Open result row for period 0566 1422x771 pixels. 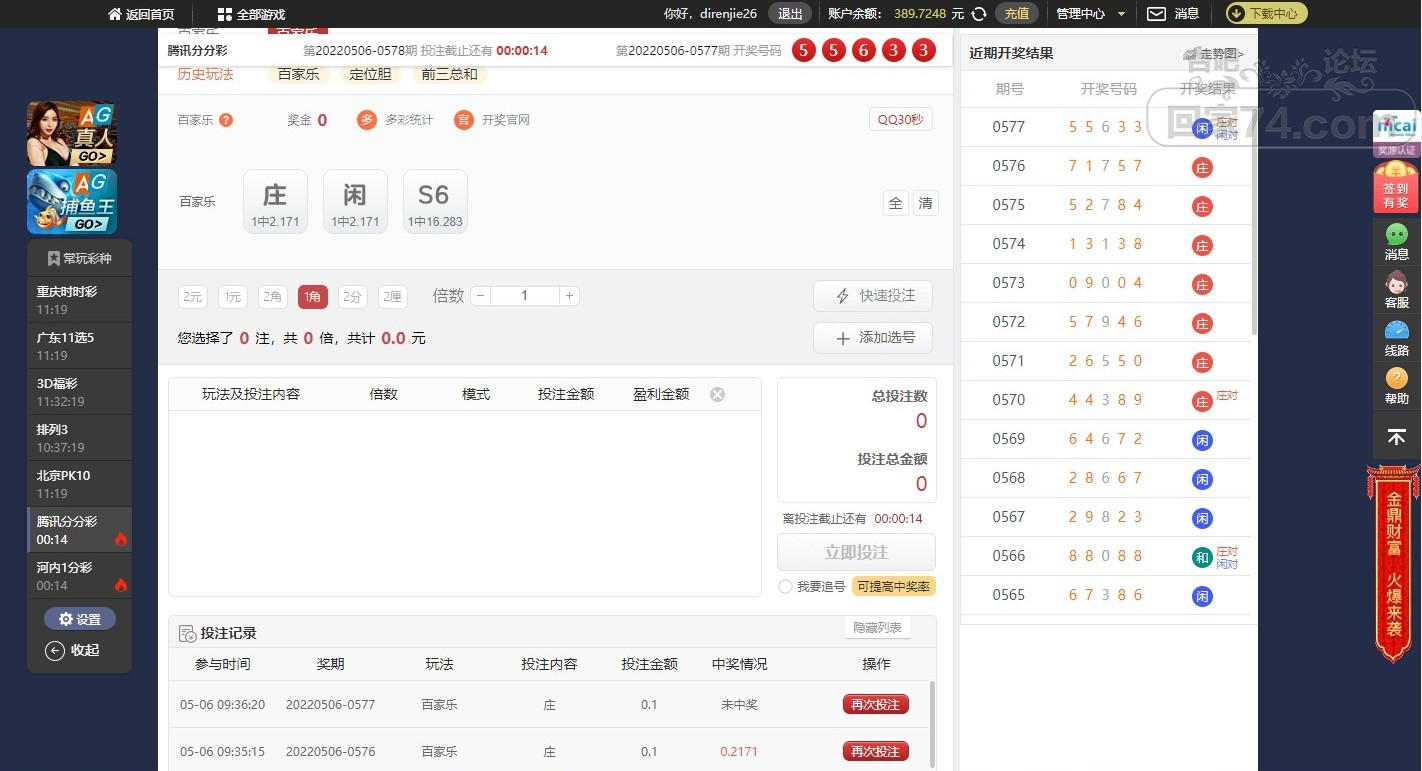point(1106,556)
